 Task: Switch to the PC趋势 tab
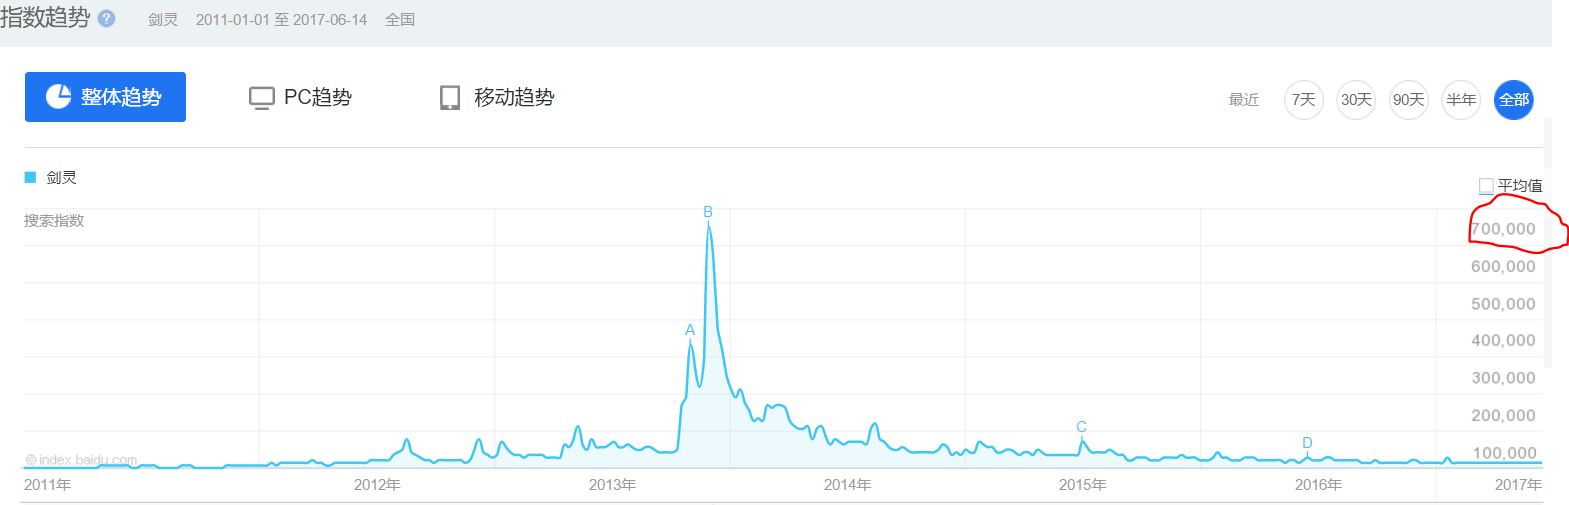pos(301,98)
